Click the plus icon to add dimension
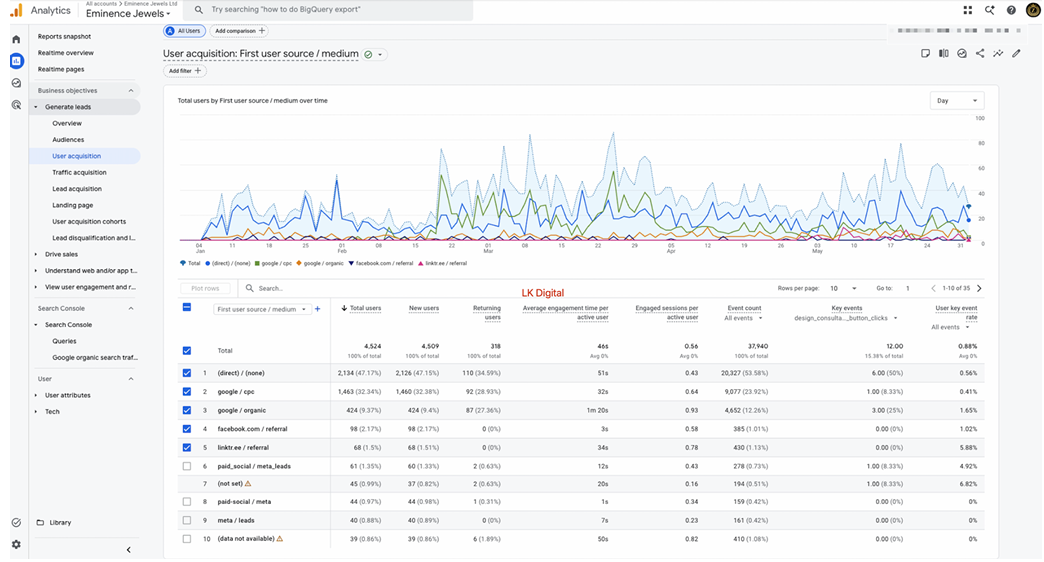The image size is (1044, 562). [318, 309]
